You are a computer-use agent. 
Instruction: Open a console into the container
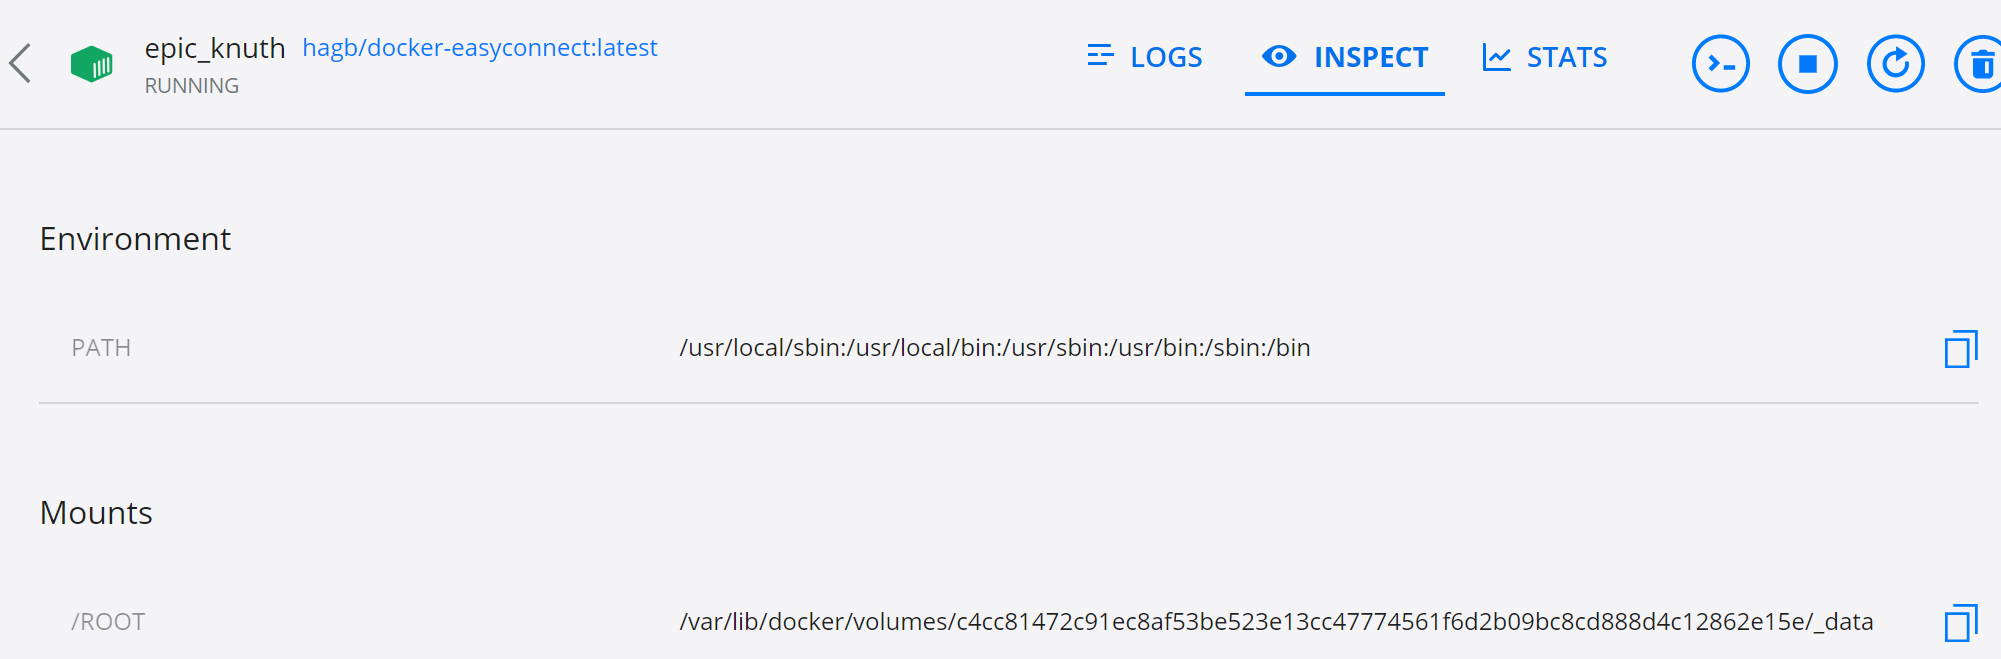pyautogui.click(x=1720, y=63)
